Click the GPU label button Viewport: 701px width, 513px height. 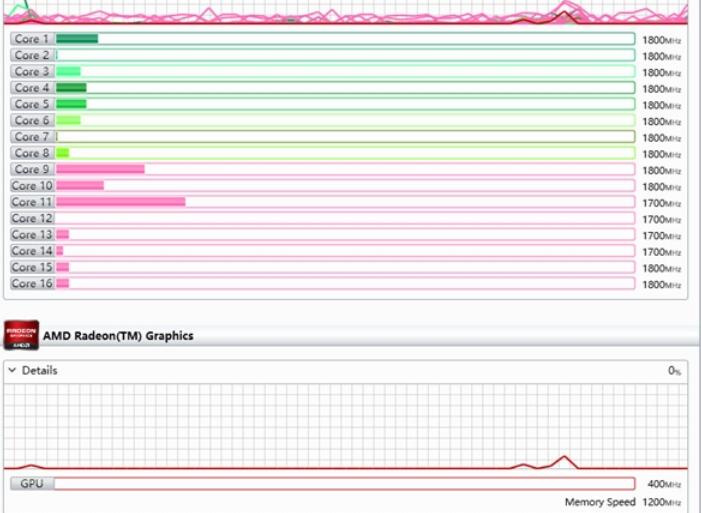[x=32, y=483]
